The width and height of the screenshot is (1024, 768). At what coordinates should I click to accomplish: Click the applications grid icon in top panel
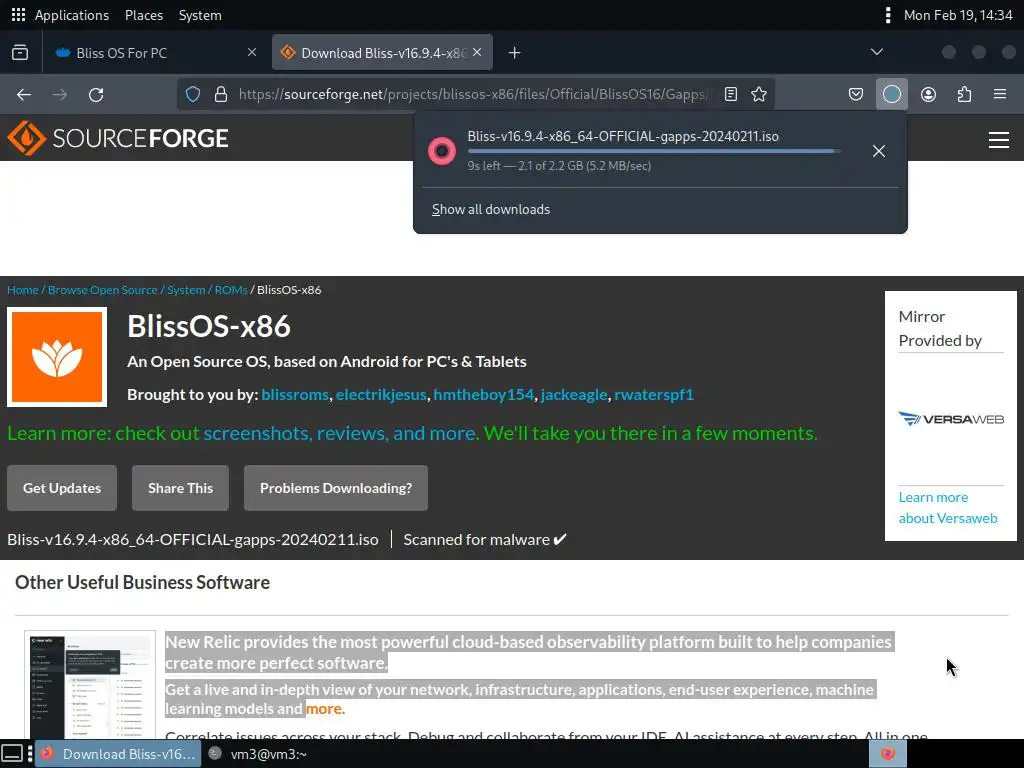18,15
